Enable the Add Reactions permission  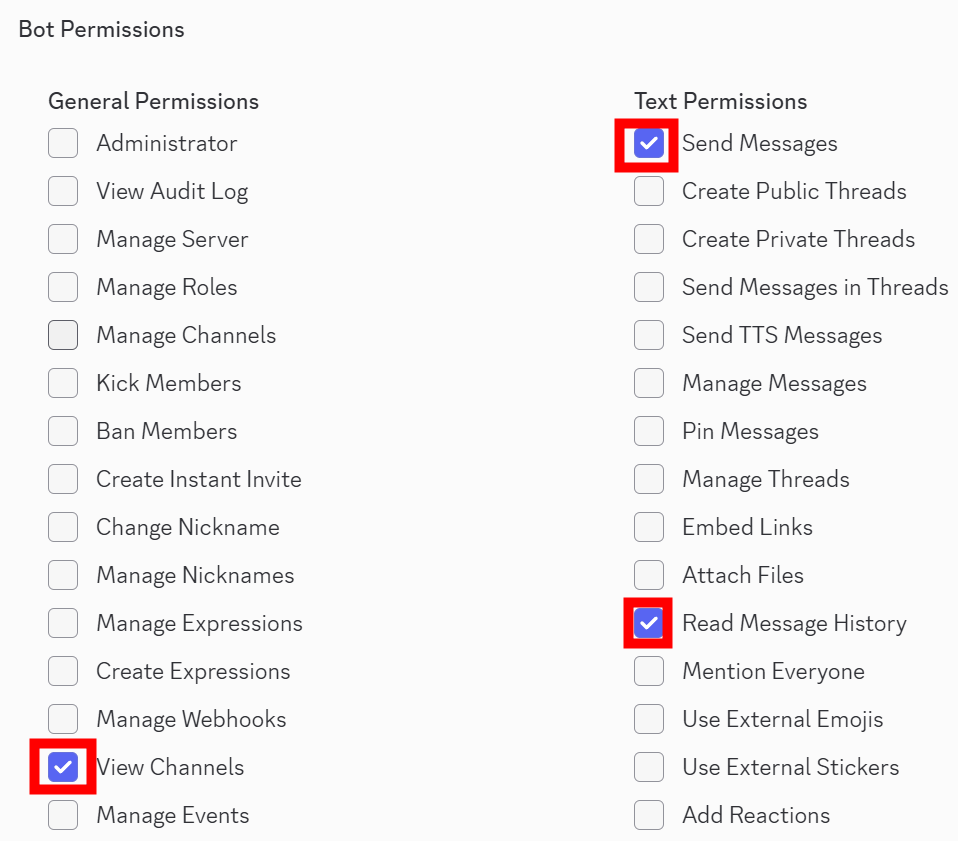point(649,816)
